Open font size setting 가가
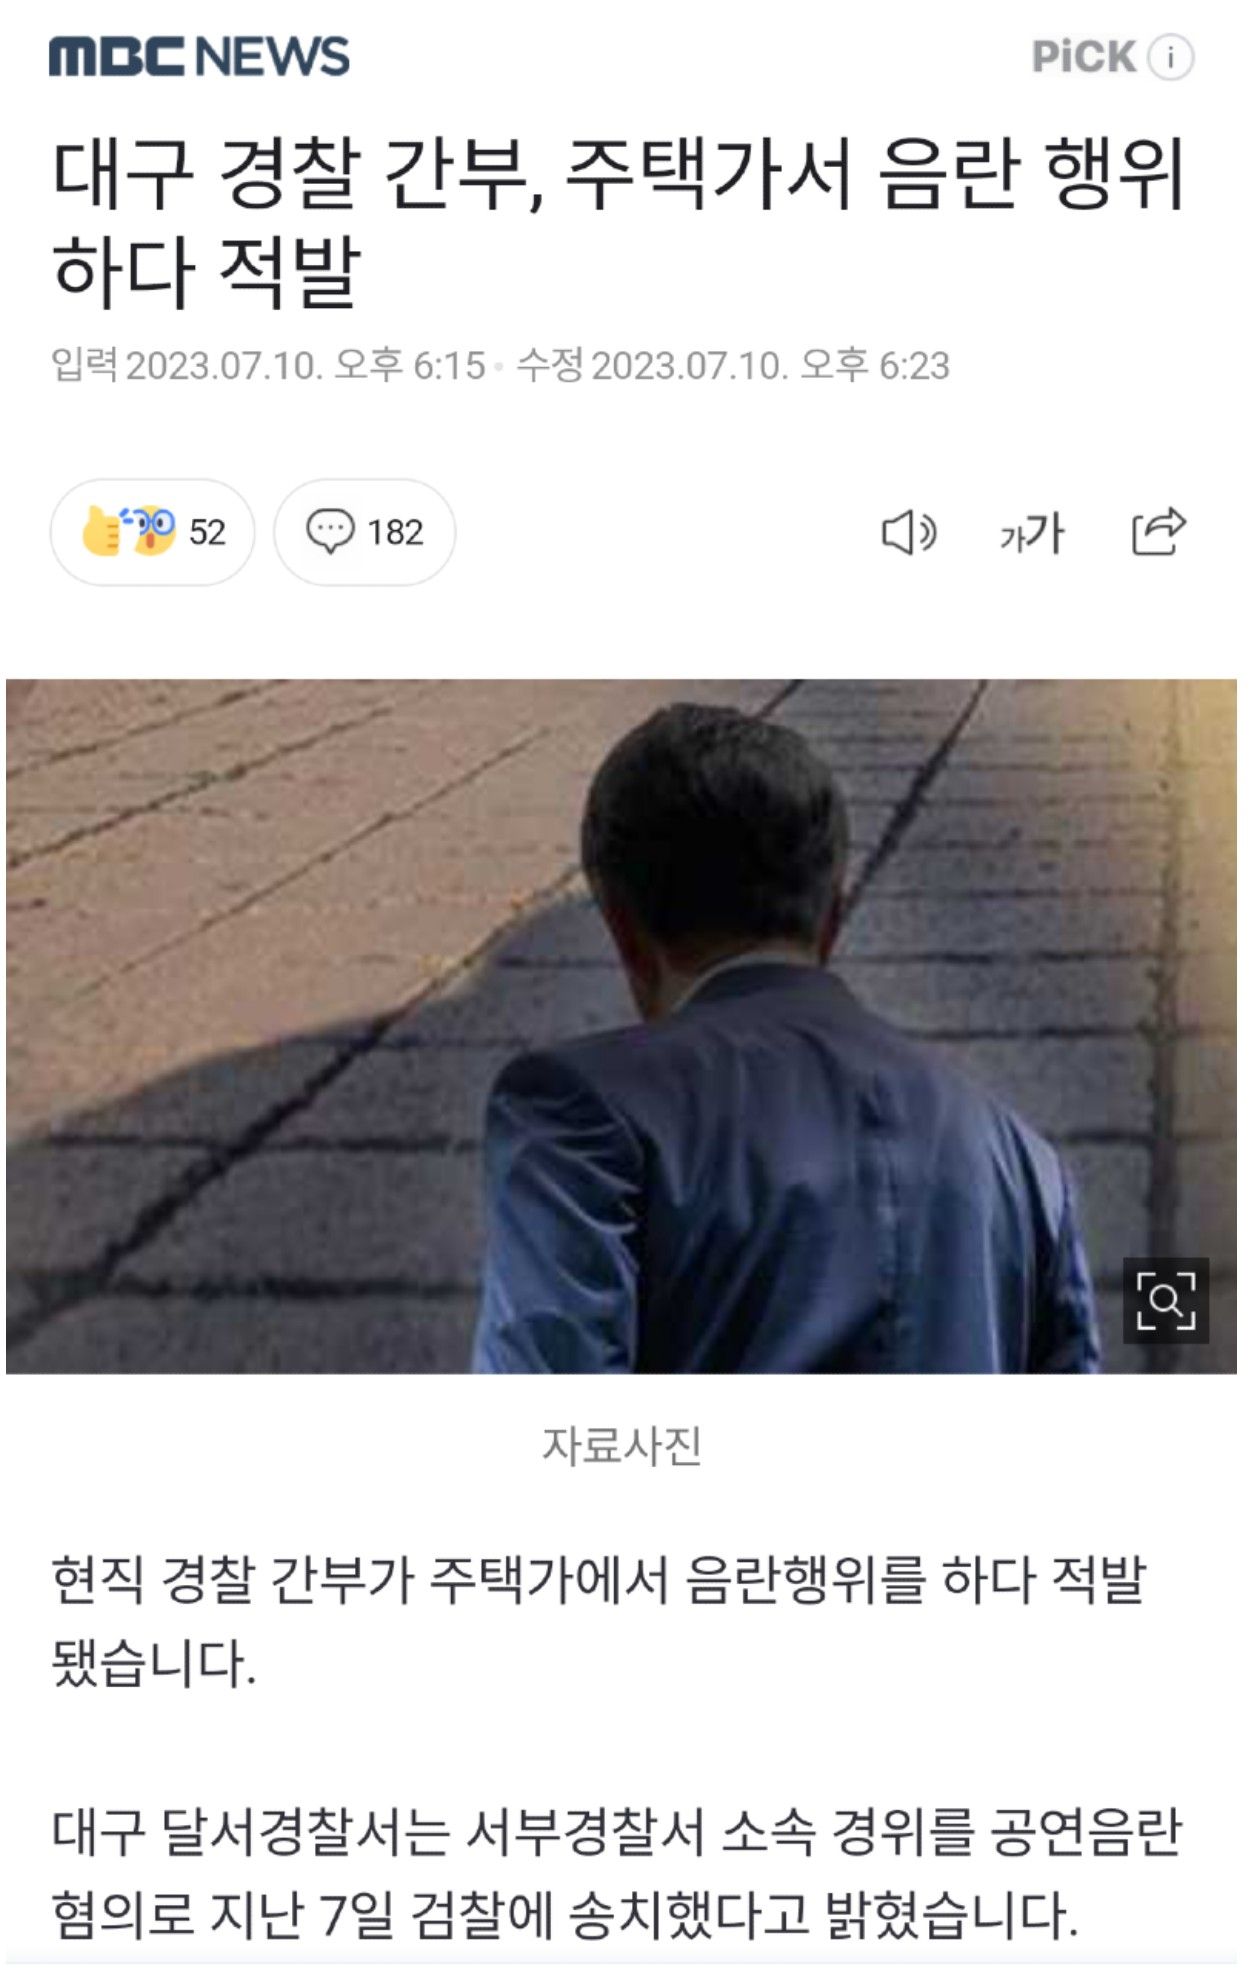Viewport: 1251px width, 1968px height. [1032, 533]
